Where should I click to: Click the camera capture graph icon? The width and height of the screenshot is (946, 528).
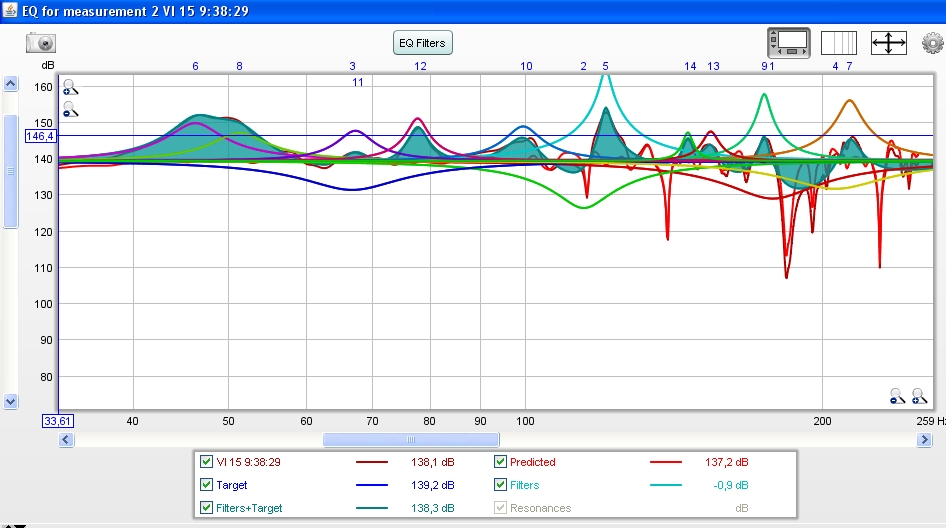point(41,43)
